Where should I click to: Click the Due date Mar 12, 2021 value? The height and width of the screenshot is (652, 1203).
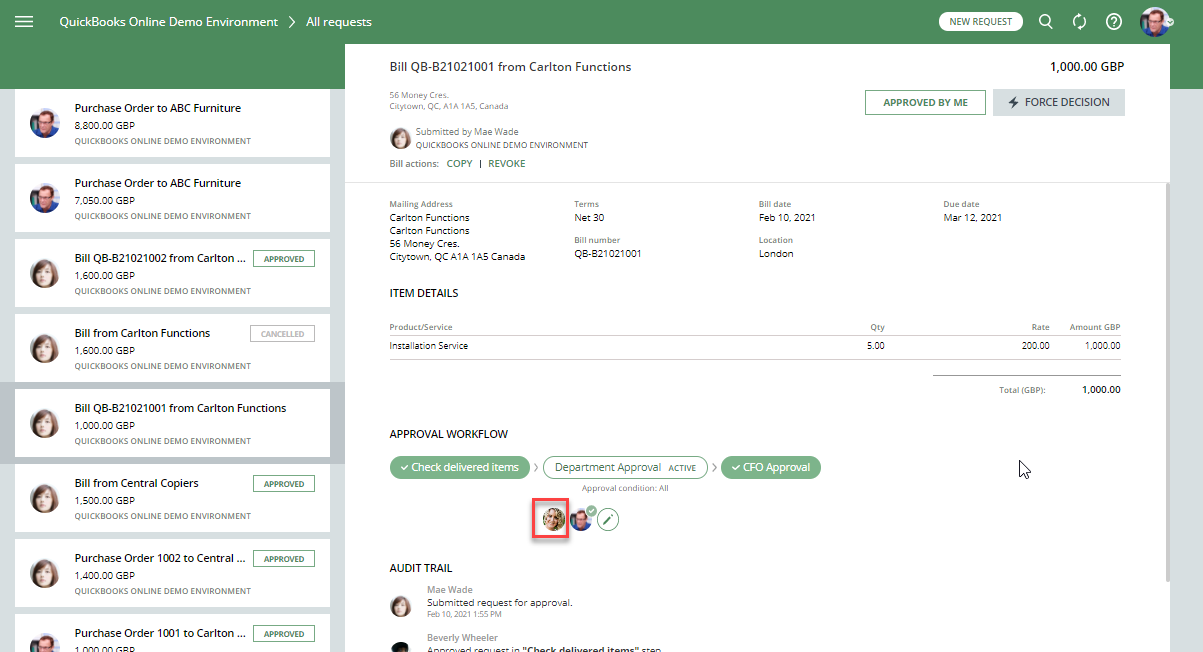click(x=972, y=217)
